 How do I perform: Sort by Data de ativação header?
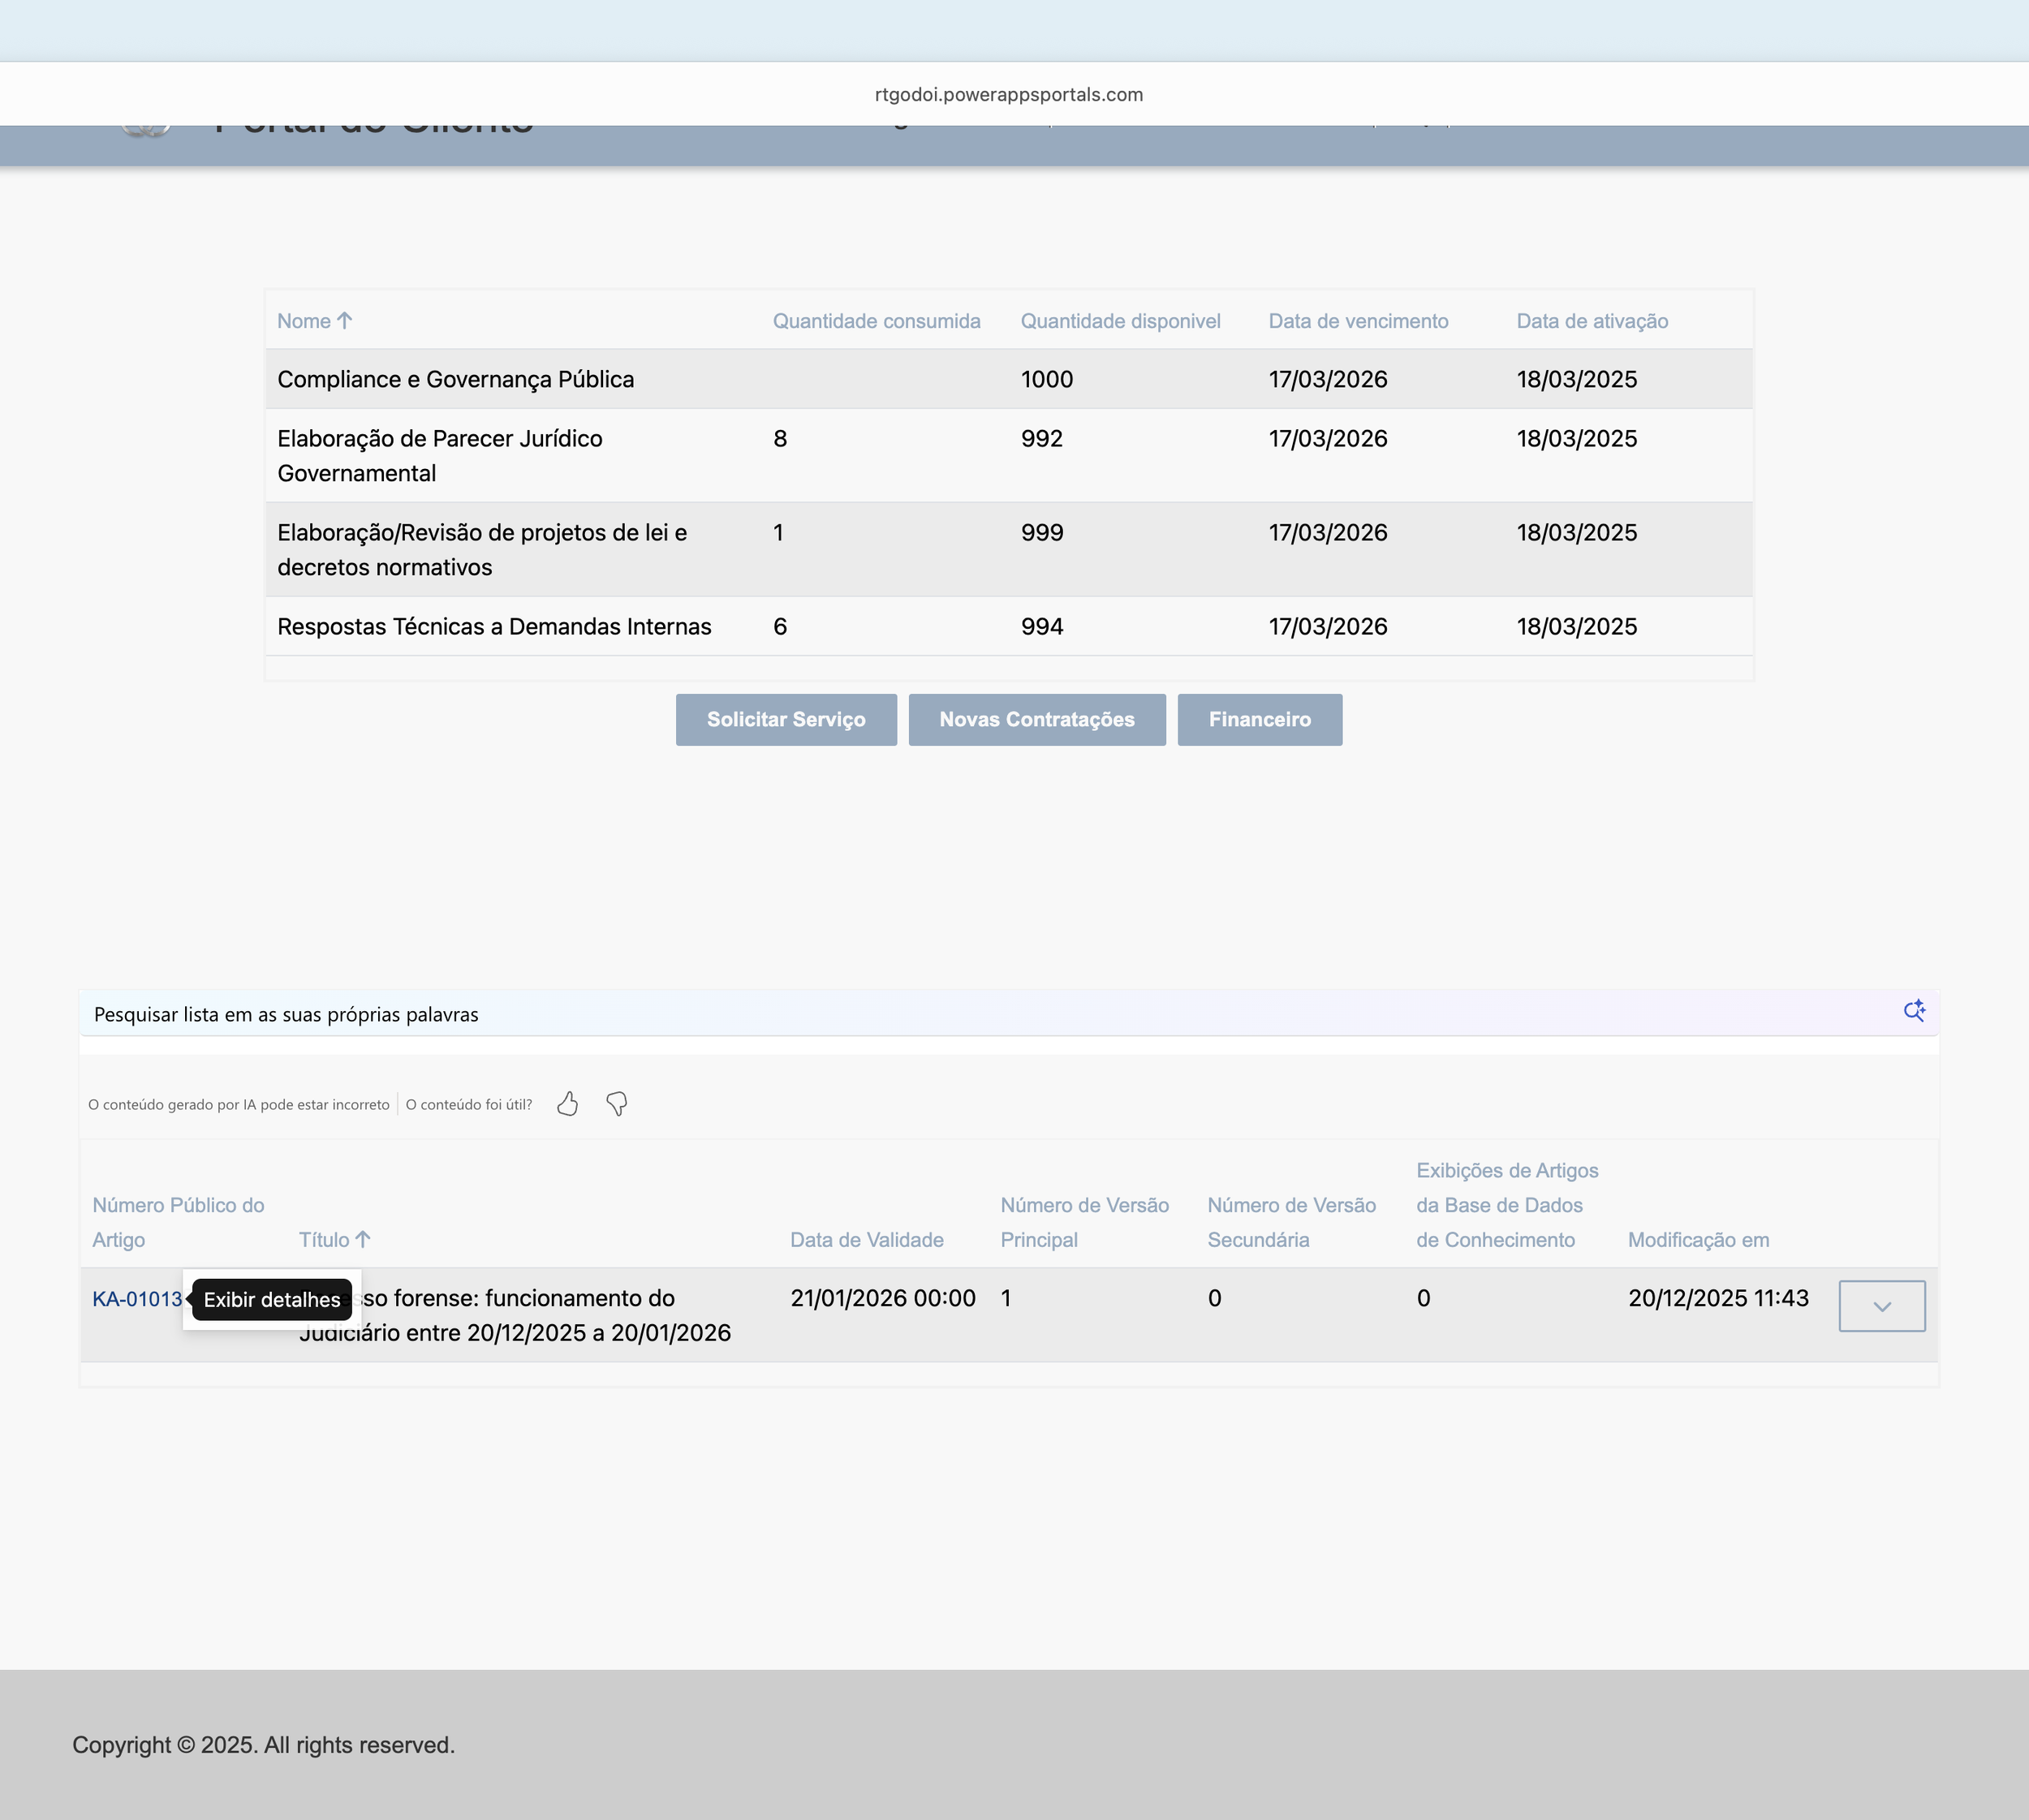[x=1591, y=321]
